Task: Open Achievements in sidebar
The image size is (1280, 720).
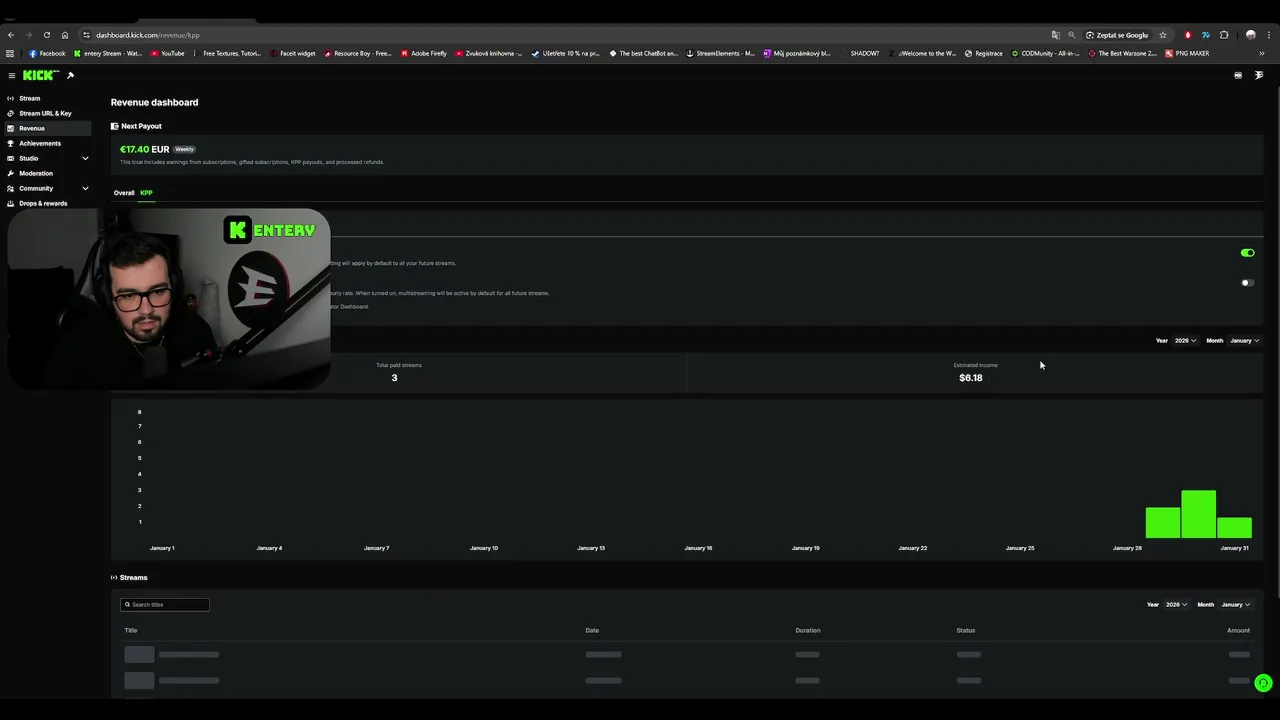Action: point(39,143)
